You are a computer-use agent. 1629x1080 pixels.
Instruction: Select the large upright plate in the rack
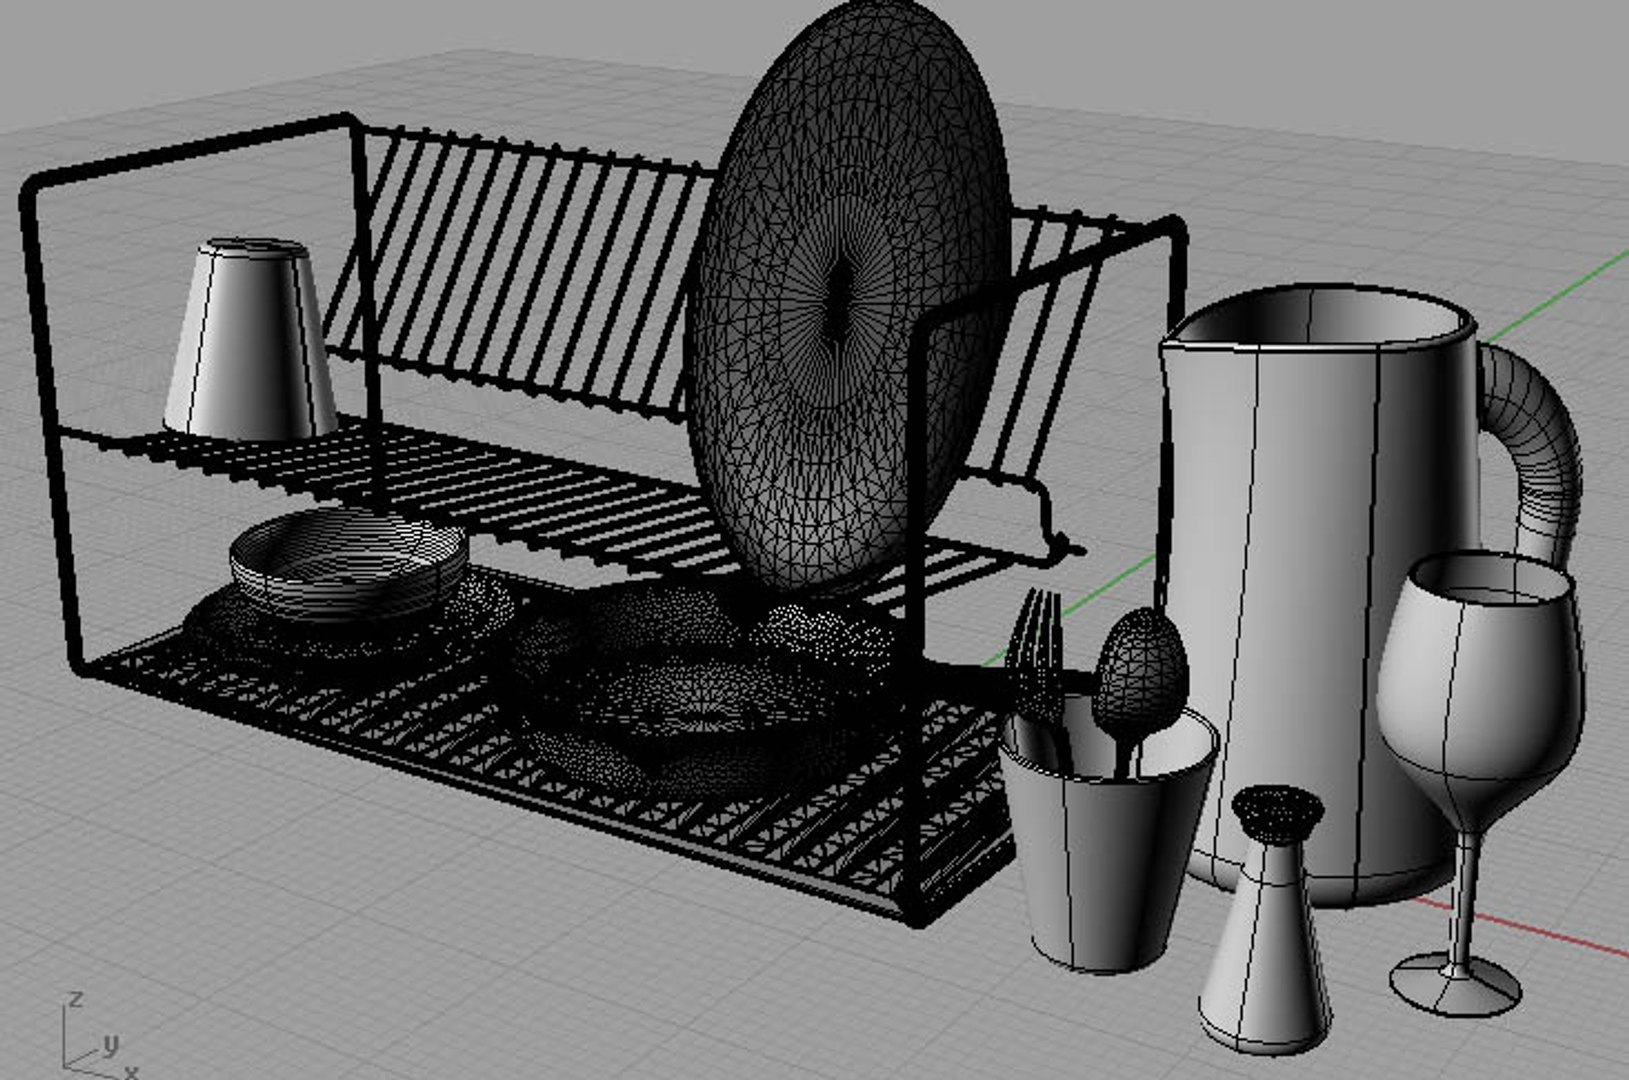[x=850, y=300]
